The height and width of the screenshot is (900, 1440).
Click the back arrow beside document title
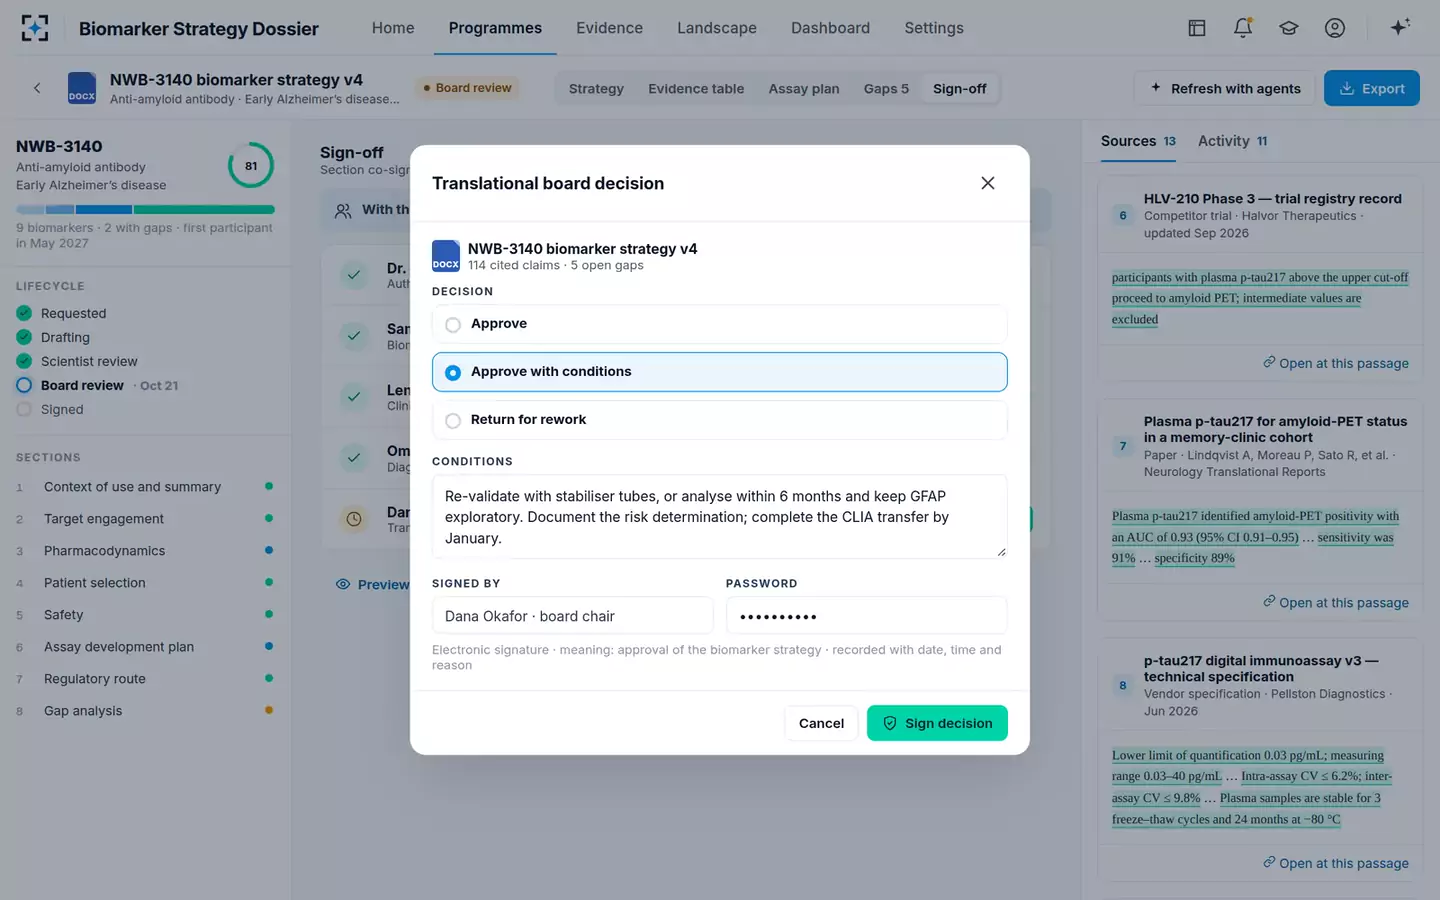click(x=37, y=88)
